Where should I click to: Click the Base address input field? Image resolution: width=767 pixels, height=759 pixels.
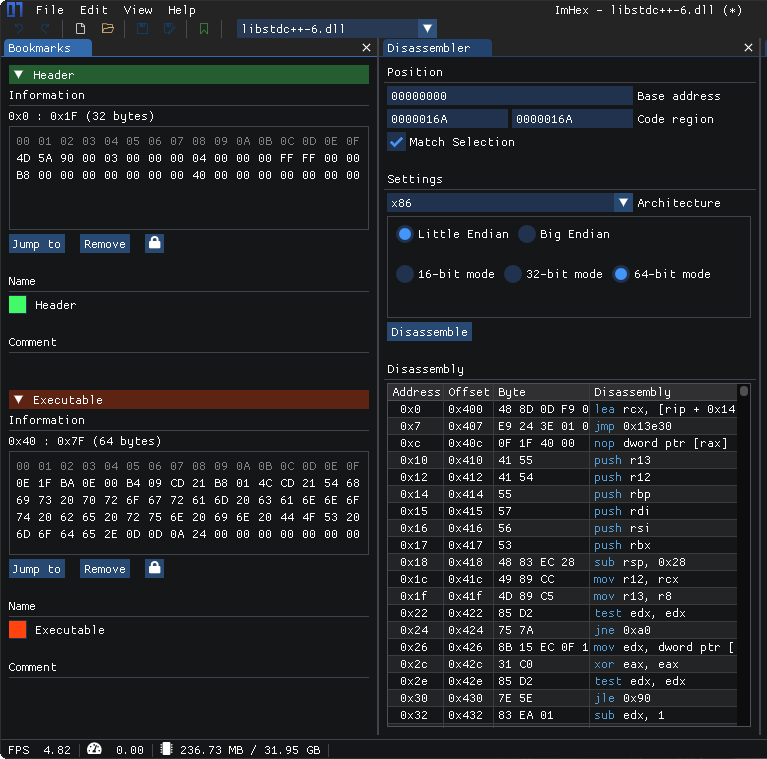pyautogui.click(x=509, y=96)
